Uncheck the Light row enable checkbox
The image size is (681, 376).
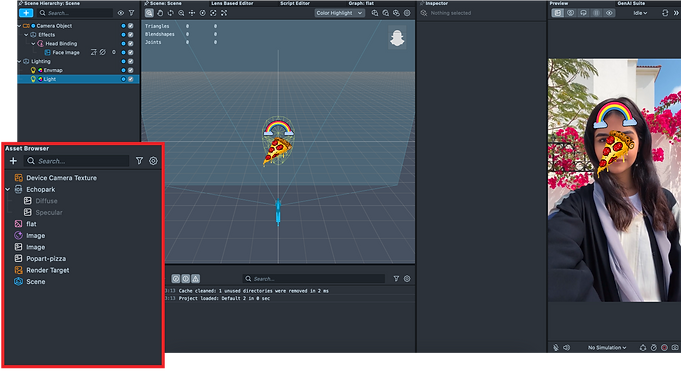130,79
